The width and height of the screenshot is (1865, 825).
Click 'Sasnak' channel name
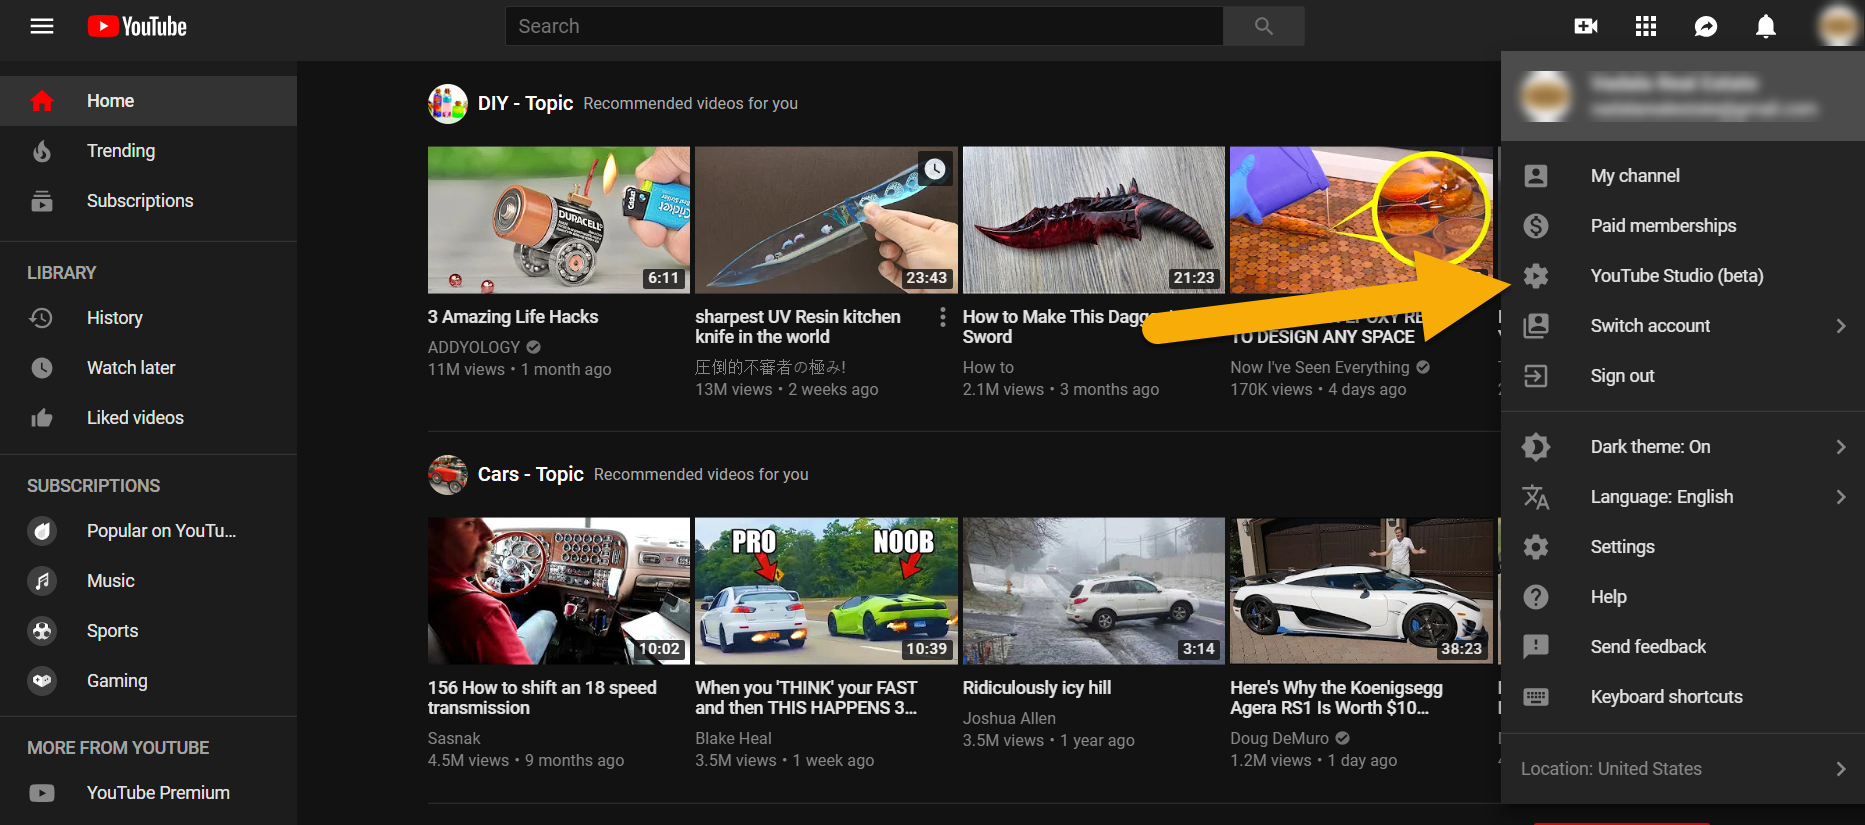454,738
